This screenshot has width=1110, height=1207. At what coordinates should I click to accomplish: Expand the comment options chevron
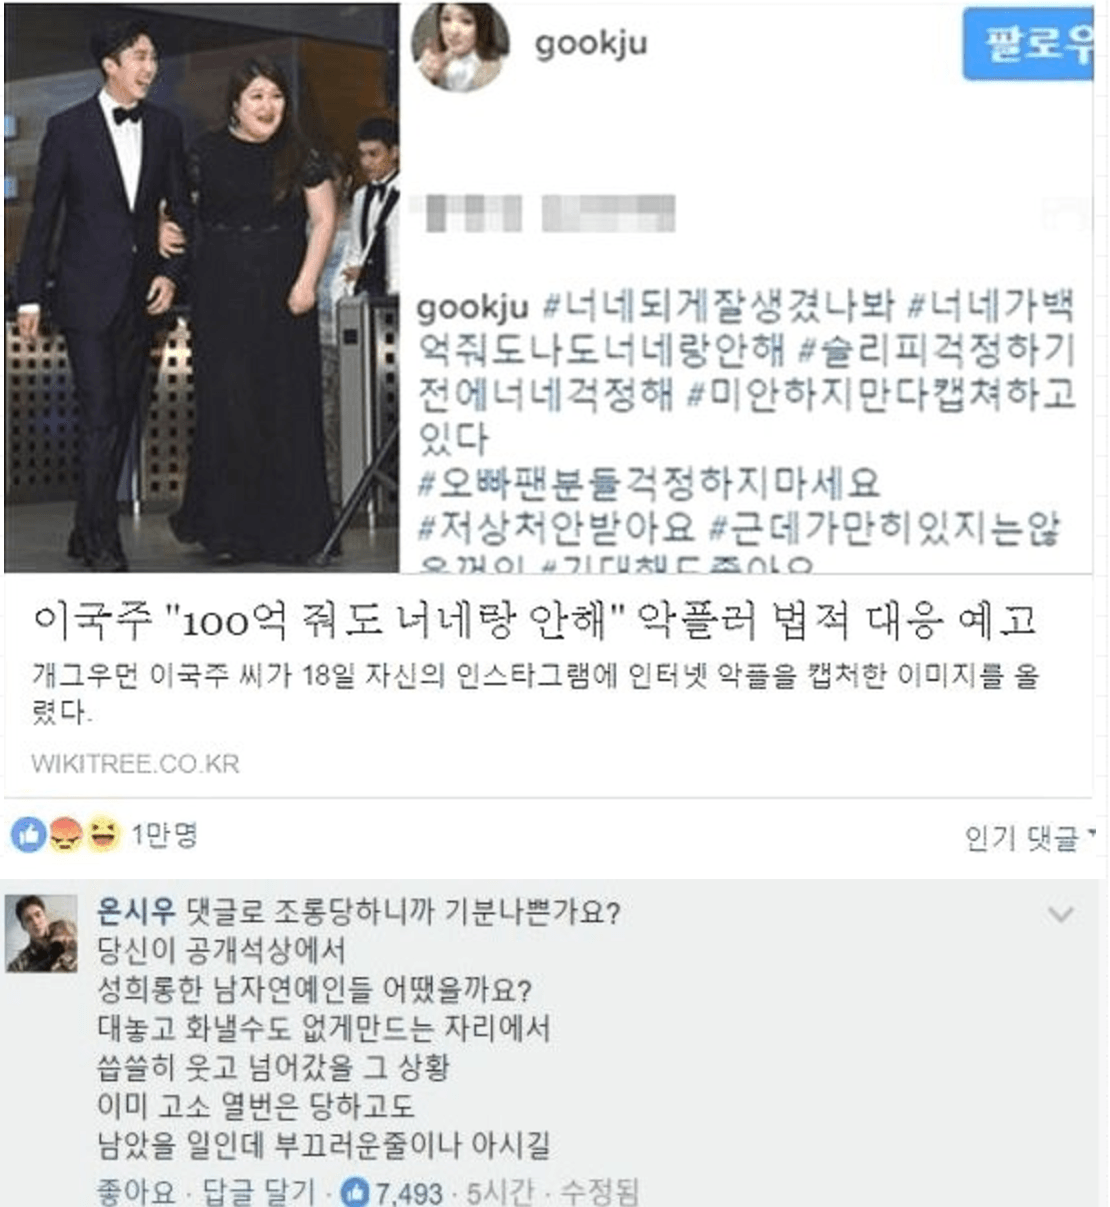(x=1060, y=915)
